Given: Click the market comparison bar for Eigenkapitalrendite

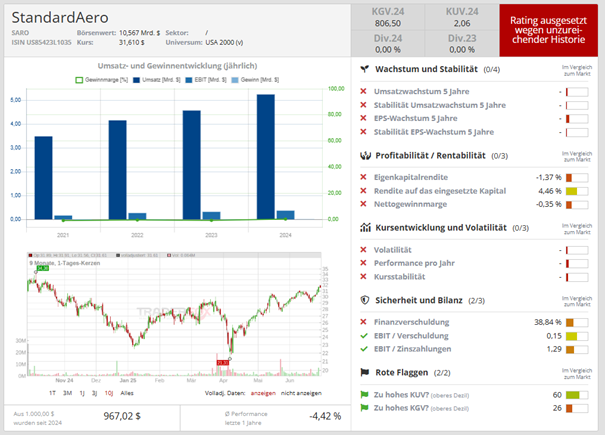Looking at the screenshot, I should [577, 178].
